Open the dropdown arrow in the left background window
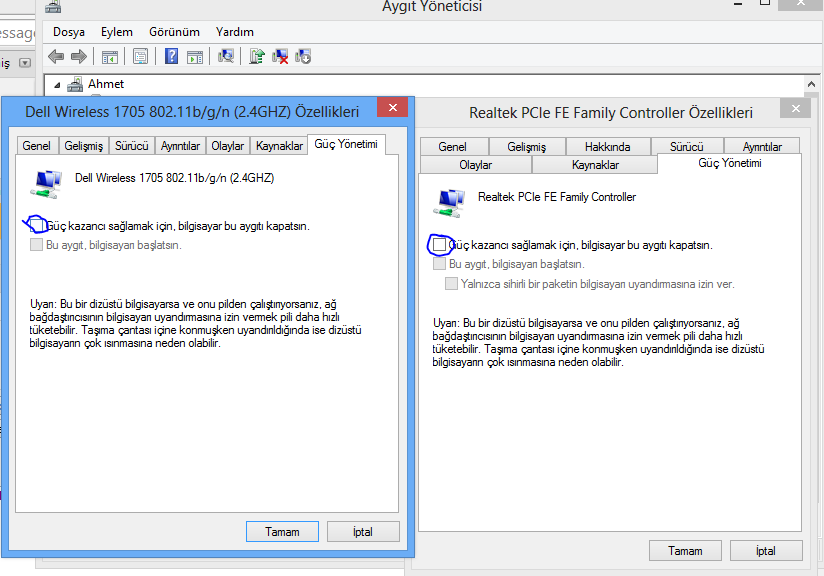Viewport: 824px width, 576px height. pyautogui.click(x=25, y=63)
